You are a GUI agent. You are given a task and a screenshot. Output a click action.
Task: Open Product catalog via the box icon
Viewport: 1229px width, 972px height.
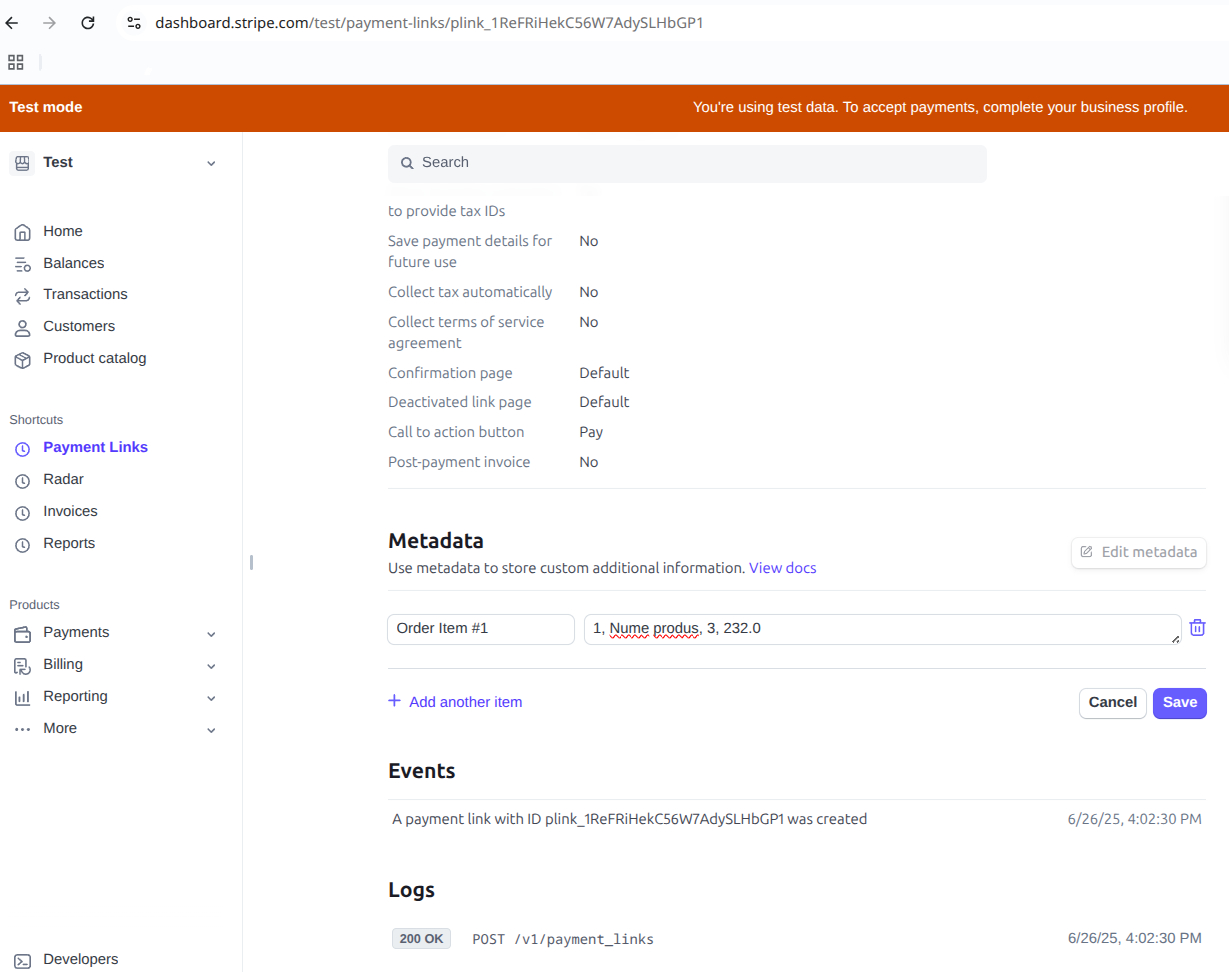22,358
